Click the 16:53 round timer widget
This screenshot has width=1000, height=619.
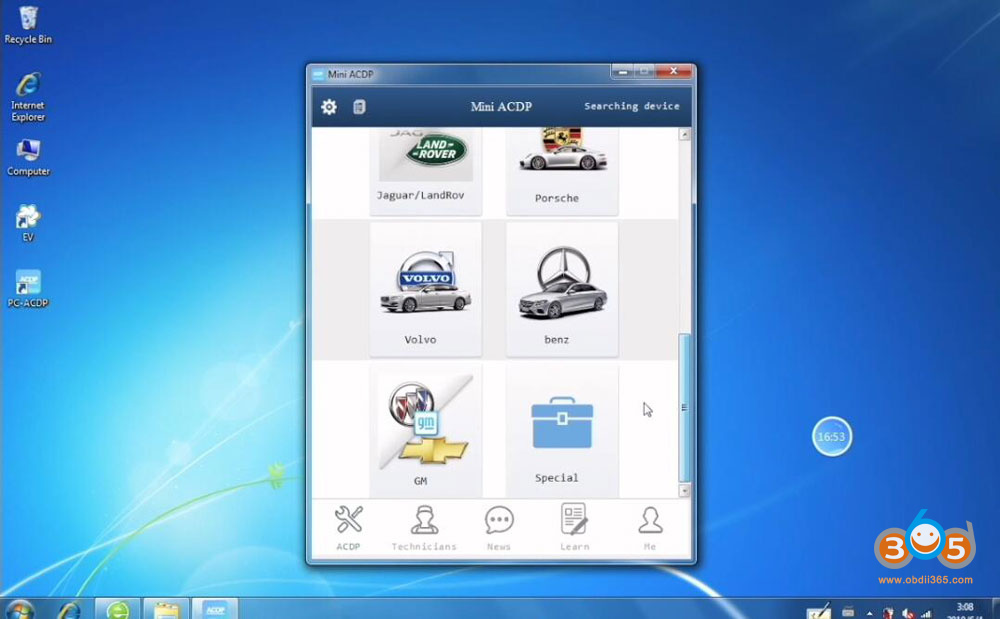831,437
